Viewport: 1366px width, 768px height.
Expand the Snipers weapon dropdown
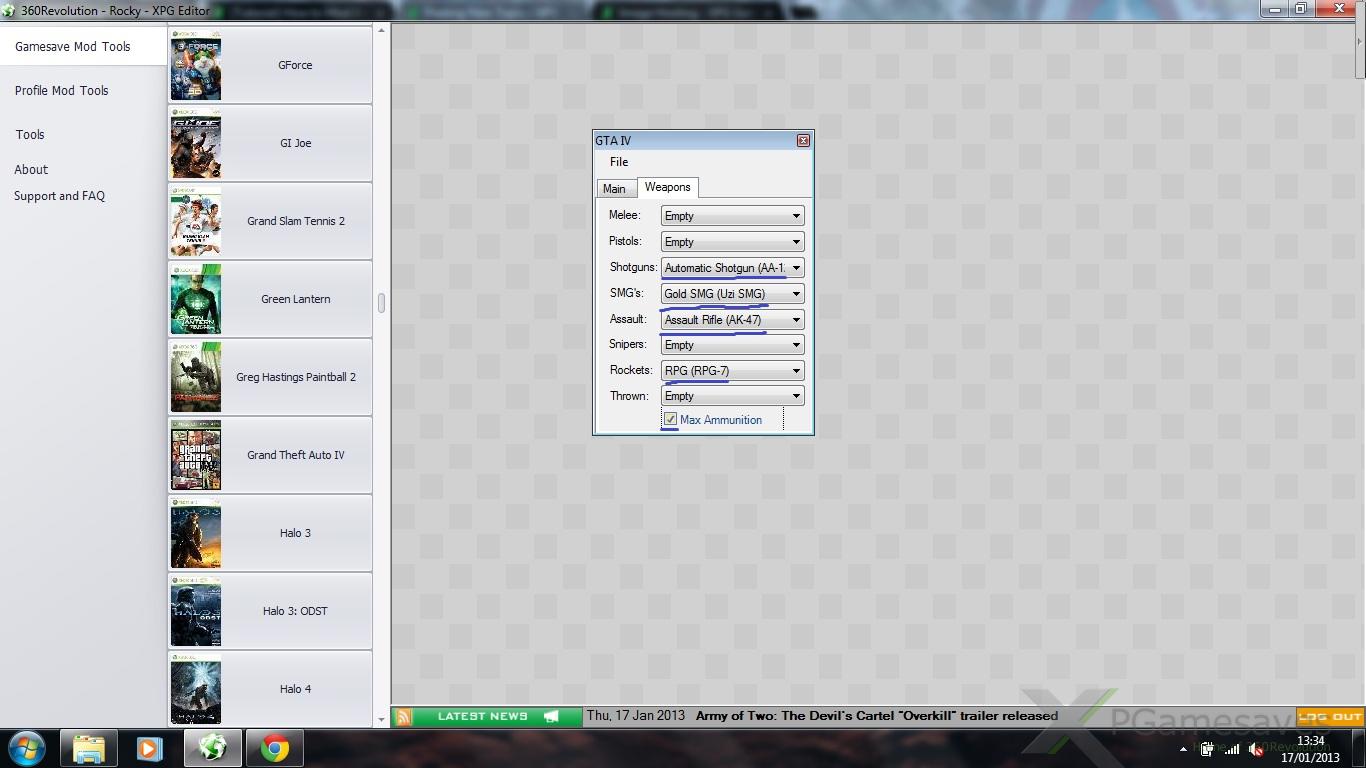tap(796, 345)
